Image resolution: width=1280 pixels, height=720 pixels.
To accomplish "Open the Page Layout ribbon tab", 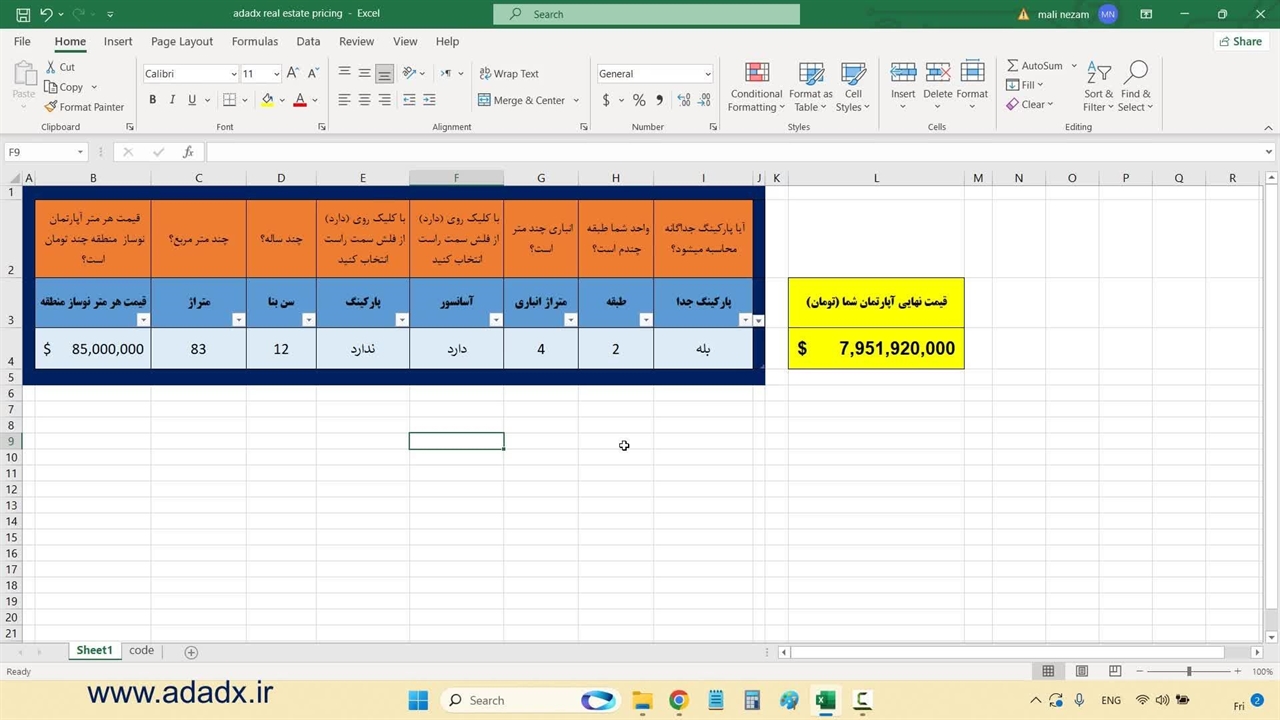I will click(182, 42).
